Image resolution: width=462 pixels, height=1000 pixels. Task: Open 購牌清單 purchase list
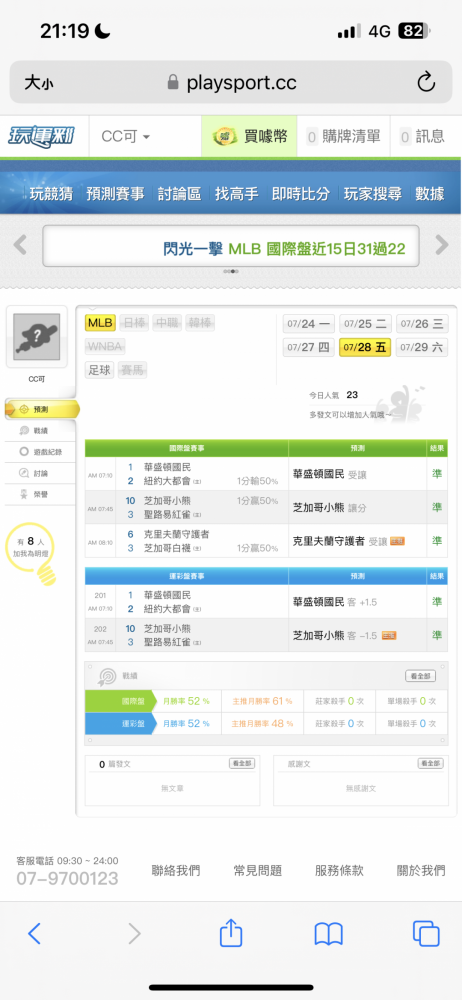click(343, 136)
